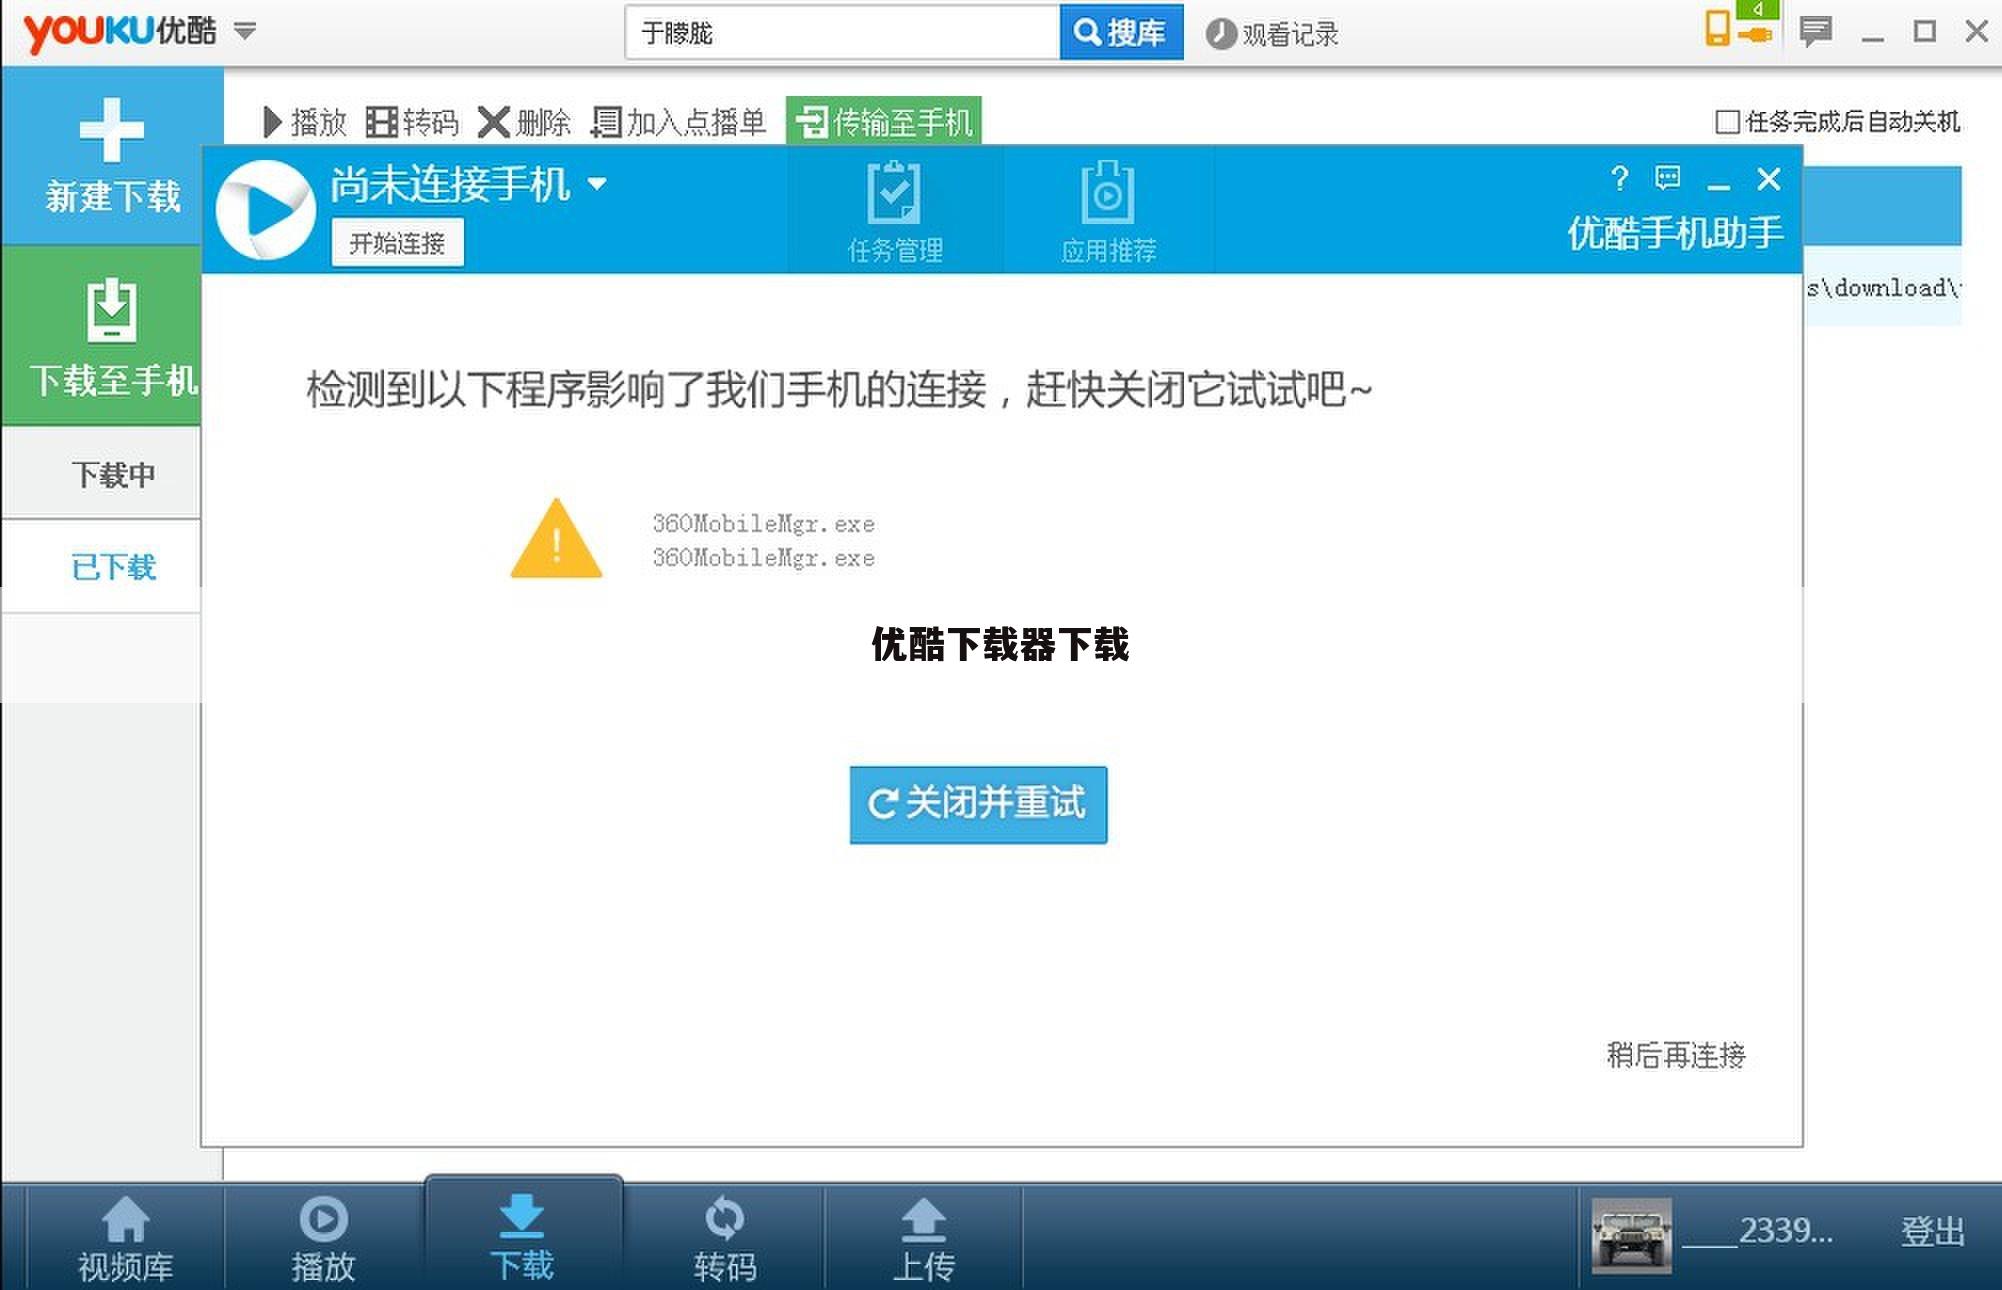2002x1290 pixels.
Task: Open the 下载 bottom tab
Action: pos(522,1233)
